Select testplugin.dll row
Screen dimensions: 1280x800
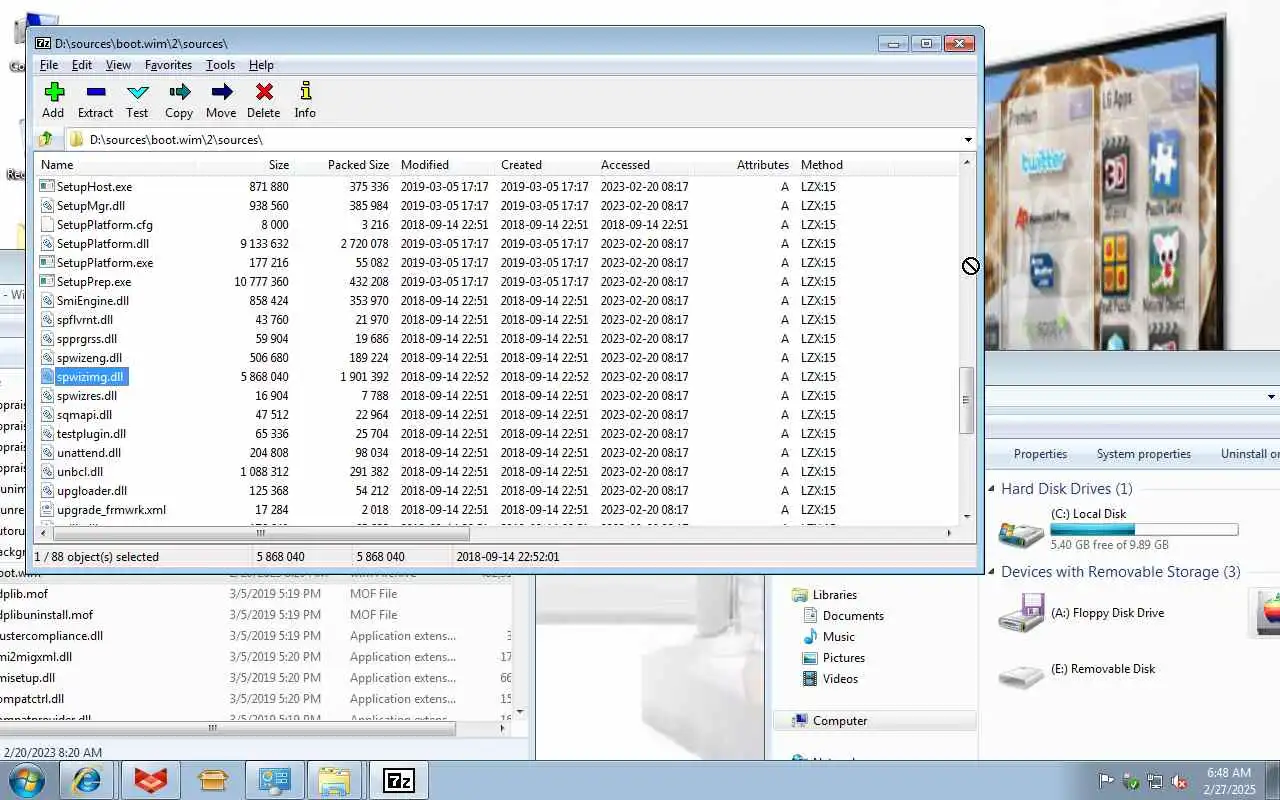497,433
